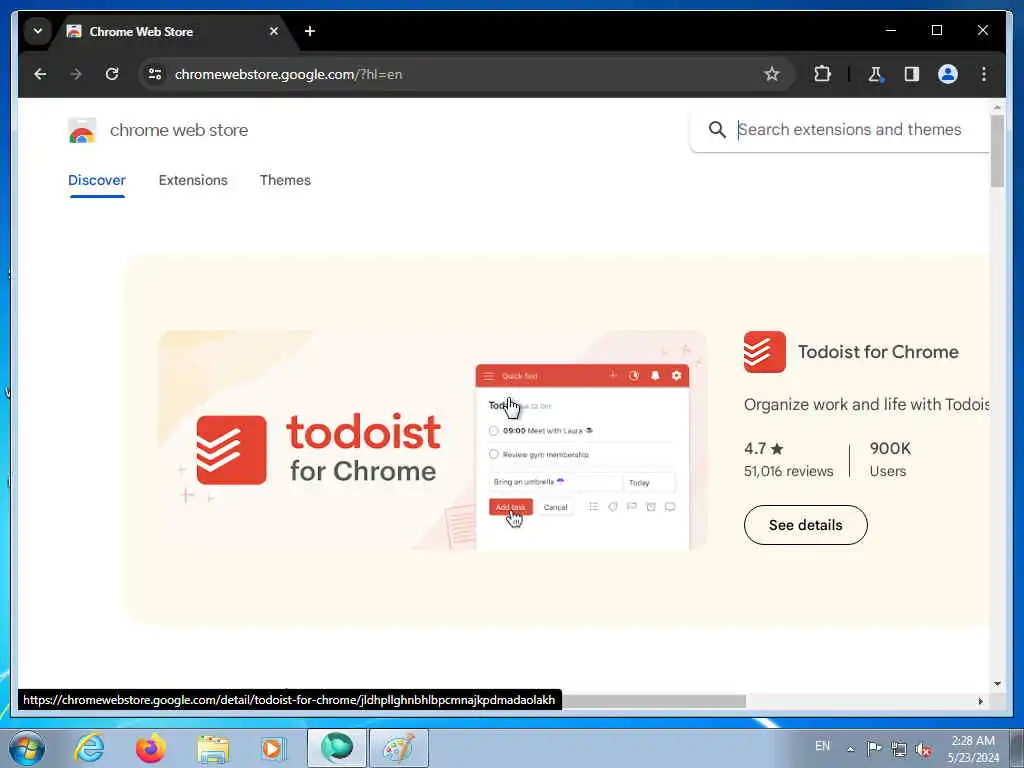
Task: Reload the current page
Action: click(112, 74)
